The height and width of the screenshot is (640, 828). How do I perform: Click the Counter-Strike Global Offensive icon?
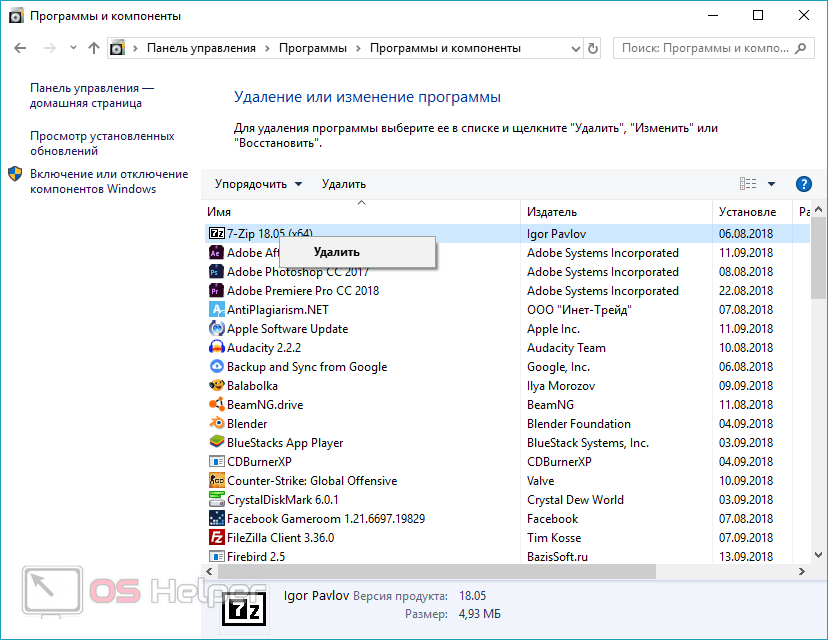tap(217, 481)
